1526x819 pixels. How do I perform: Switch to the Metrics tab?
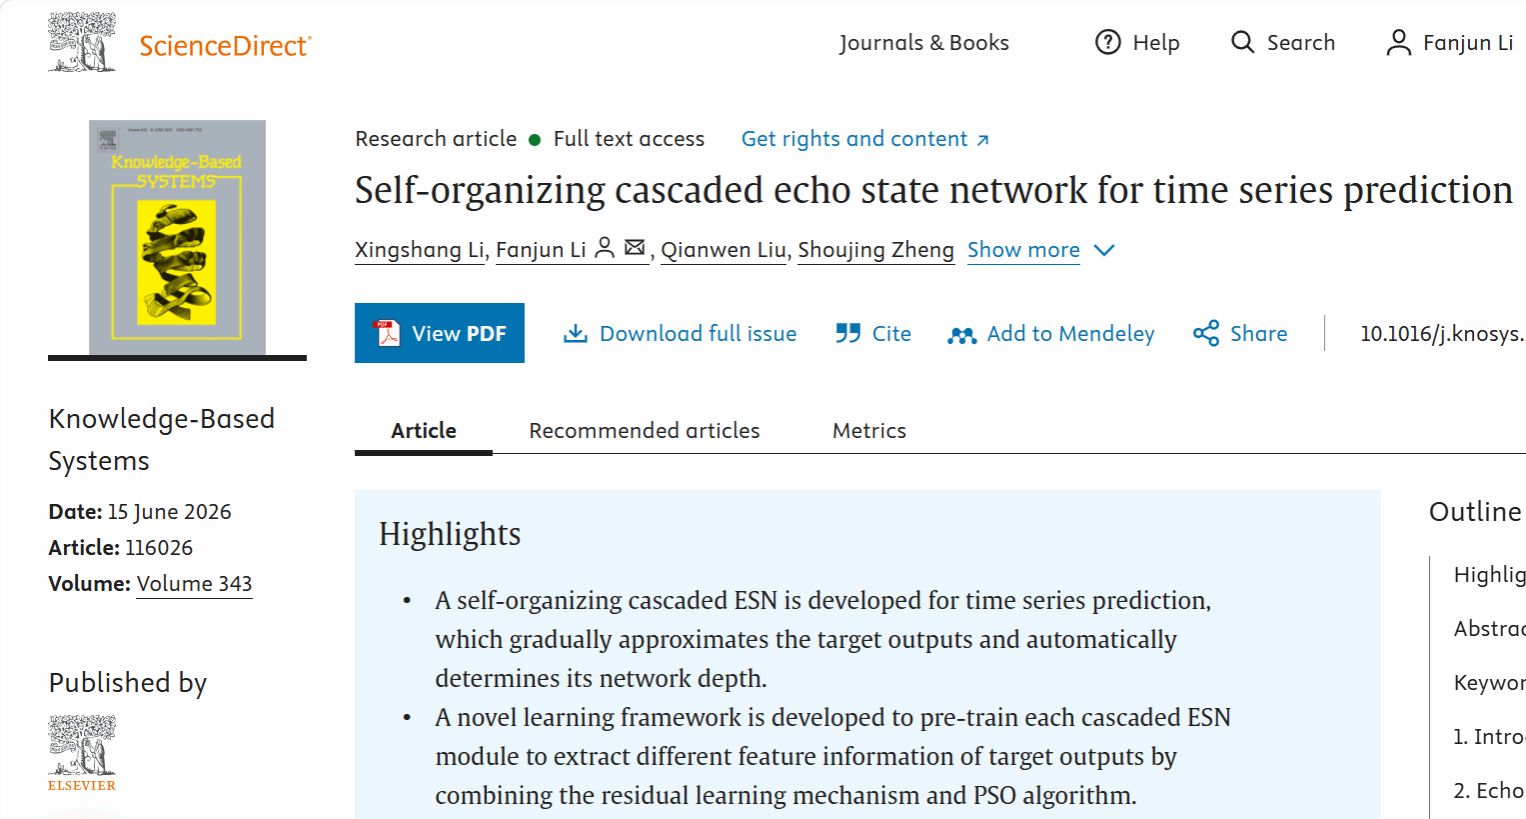[869, 430]
